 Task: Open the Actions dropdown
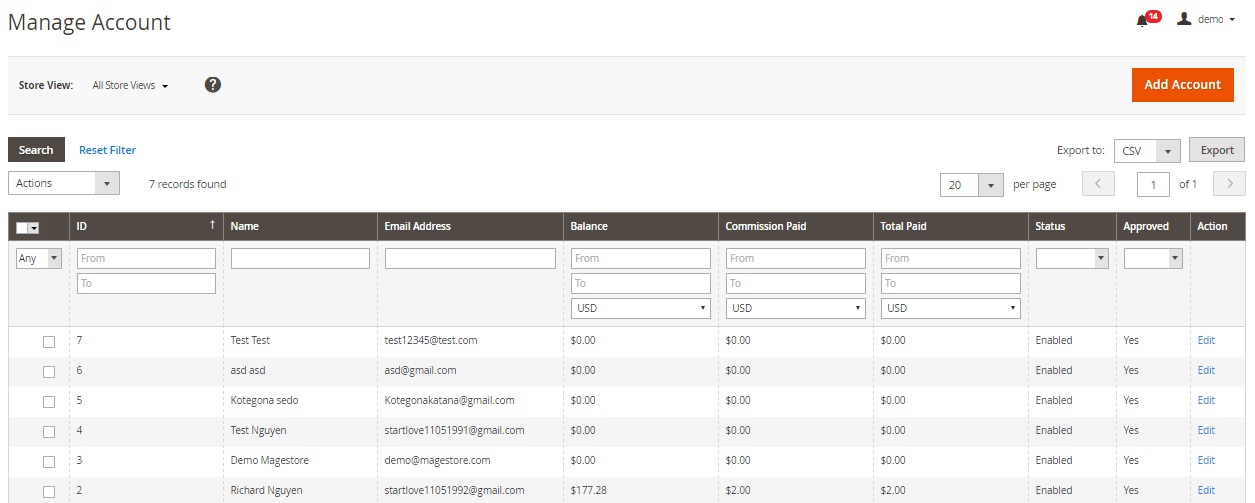(x=64, y=183)
